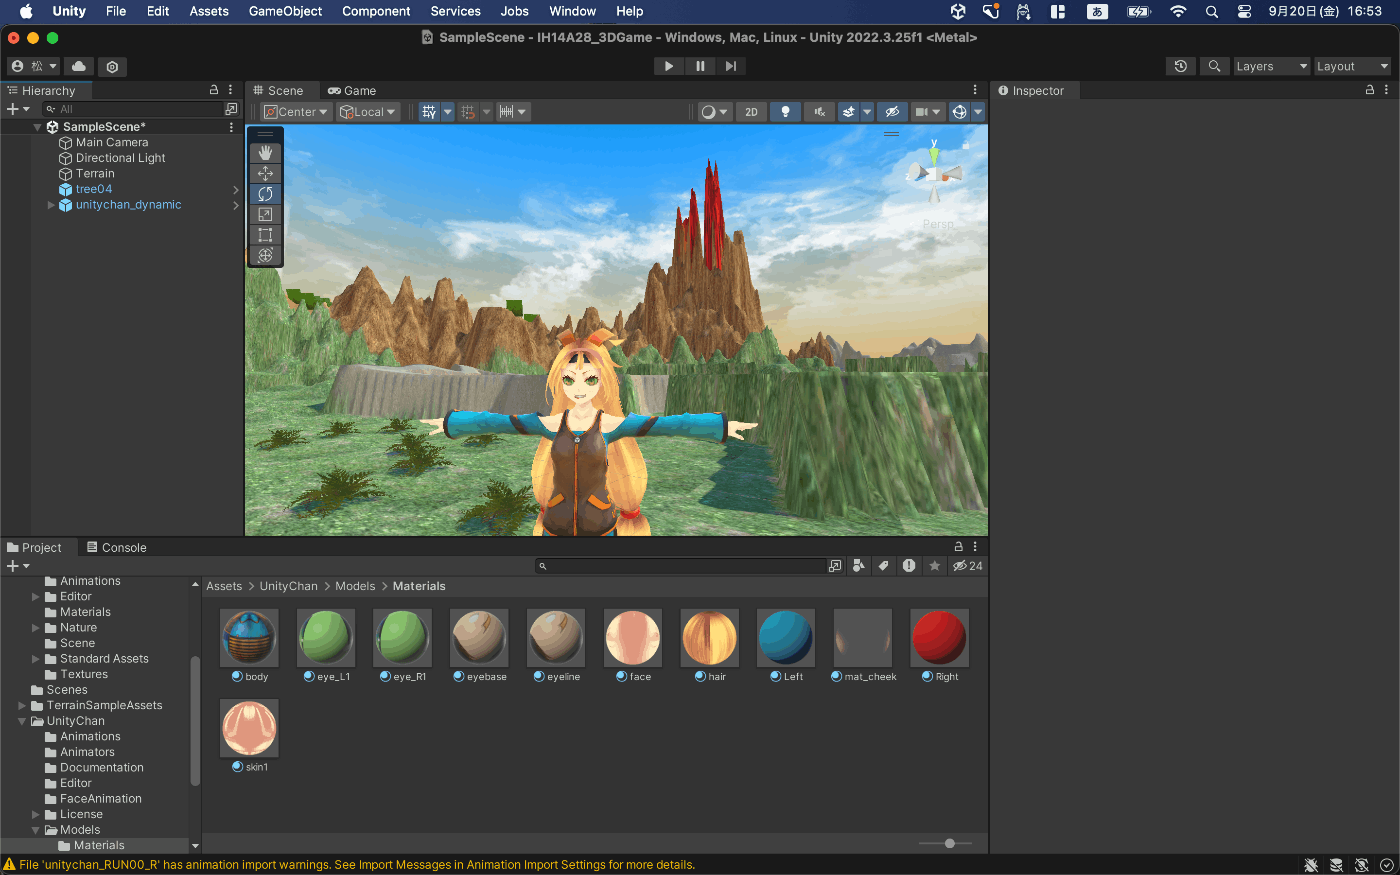Image resolution: width=1400 pixels, height=875 pixels.
Task: Click the favorites star icon in Project
Action: click(x=934, y=566)
